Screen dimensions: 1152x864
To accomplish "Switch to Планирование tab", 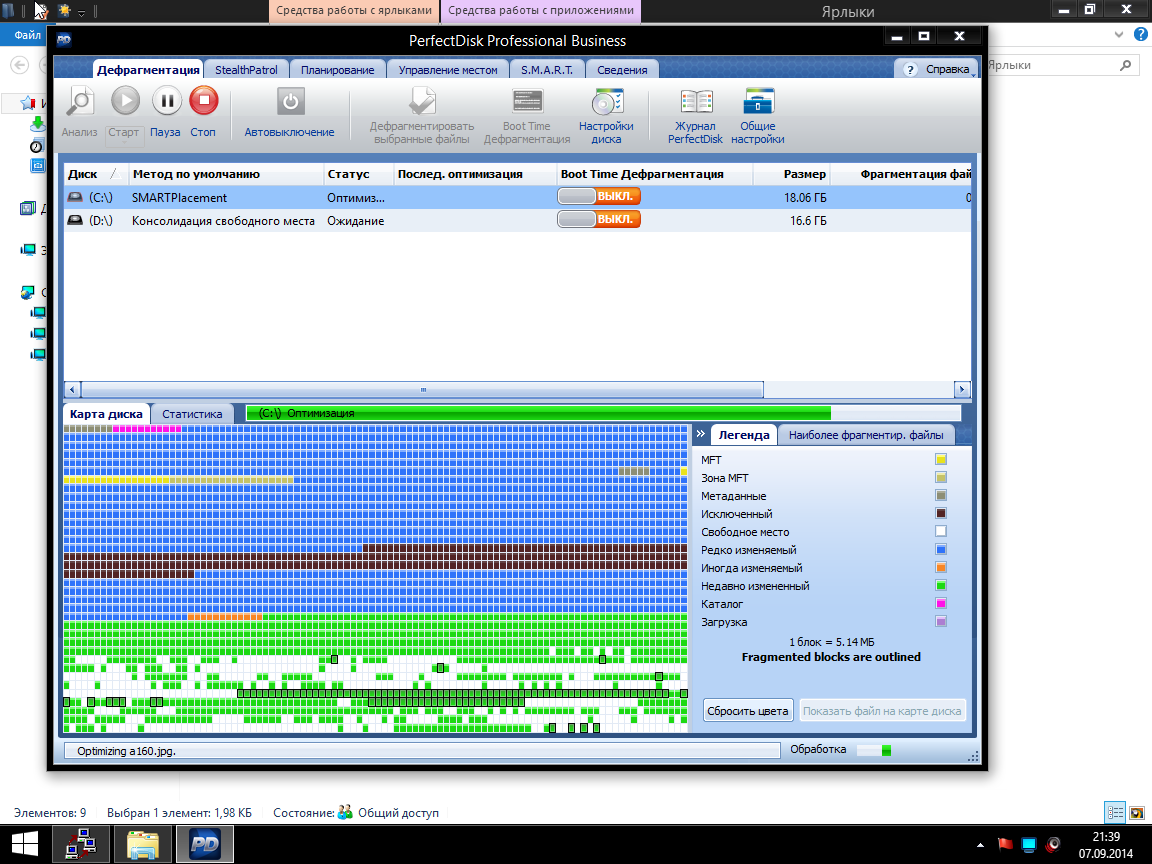I will coord(337,70).
